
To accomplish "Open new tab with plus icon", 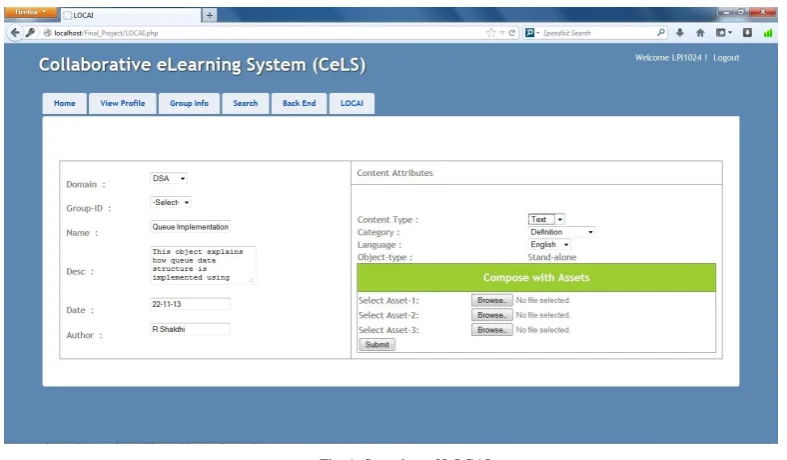I will (209, 16).
